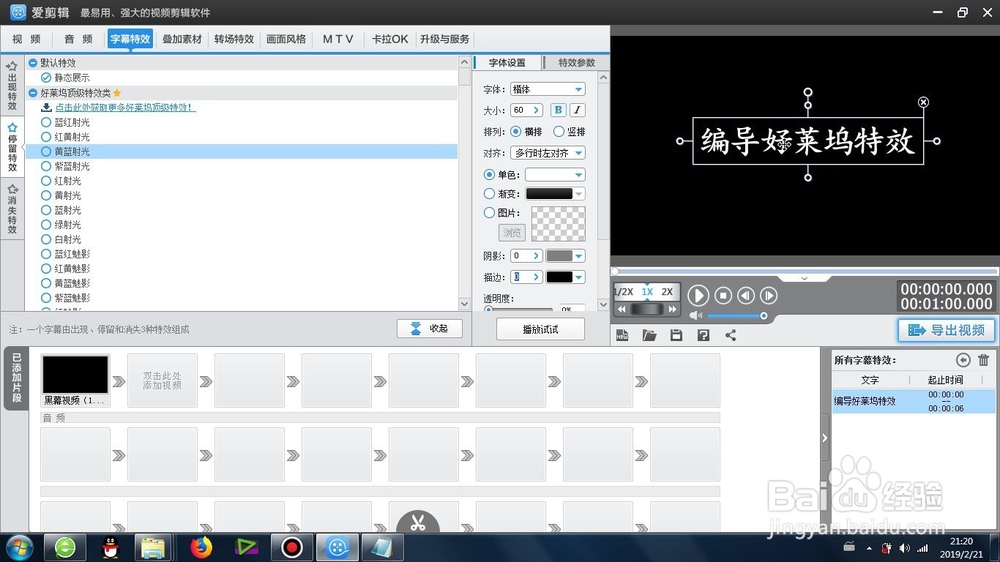Open the help question-mark icon

point(703,336)
